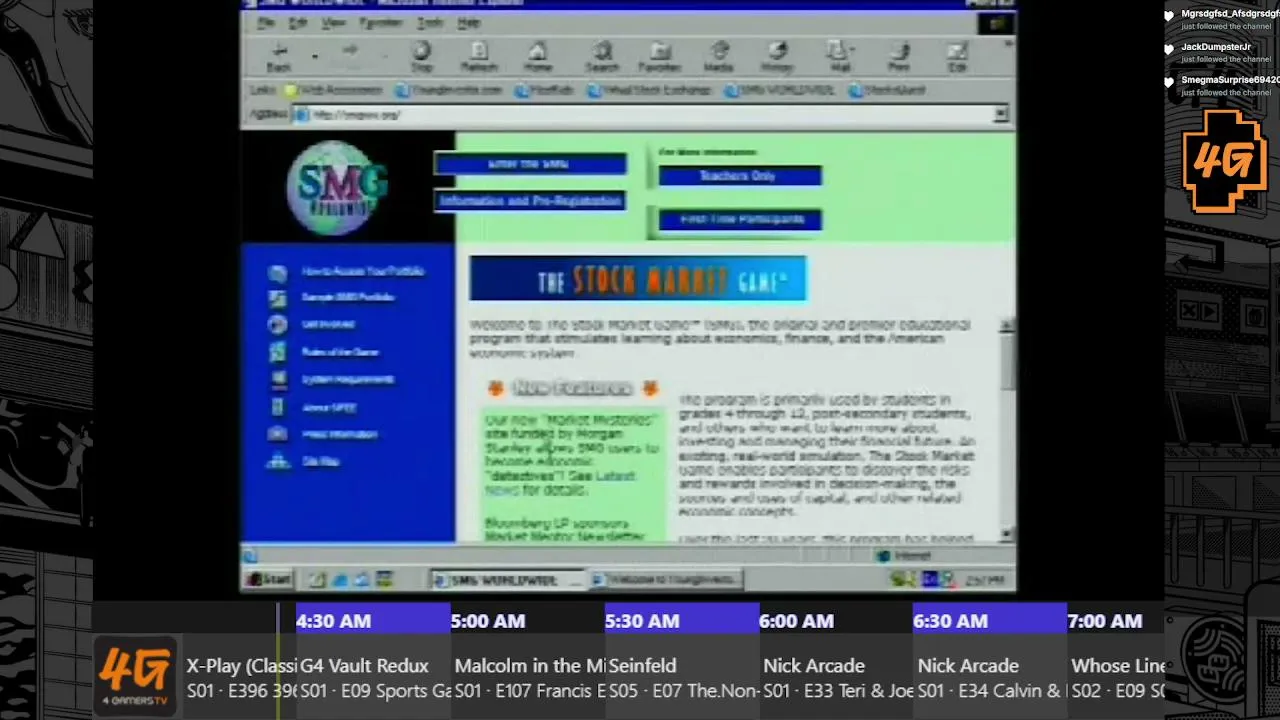Click the page scrollbar down arrow
1280x720 pixels.
(x=1006, y=535)
